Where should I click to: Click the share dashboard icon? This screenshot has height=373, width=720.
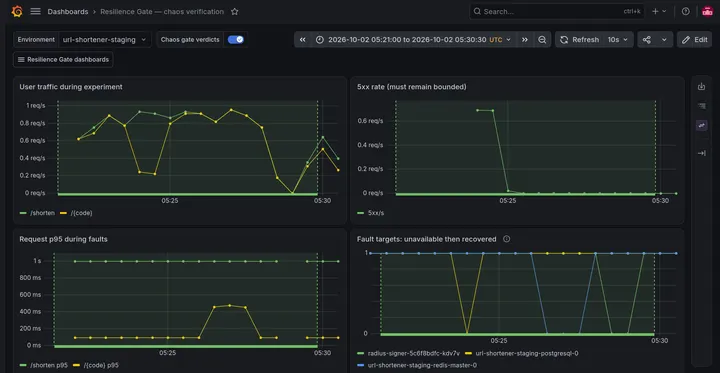(x=647, y=40)
